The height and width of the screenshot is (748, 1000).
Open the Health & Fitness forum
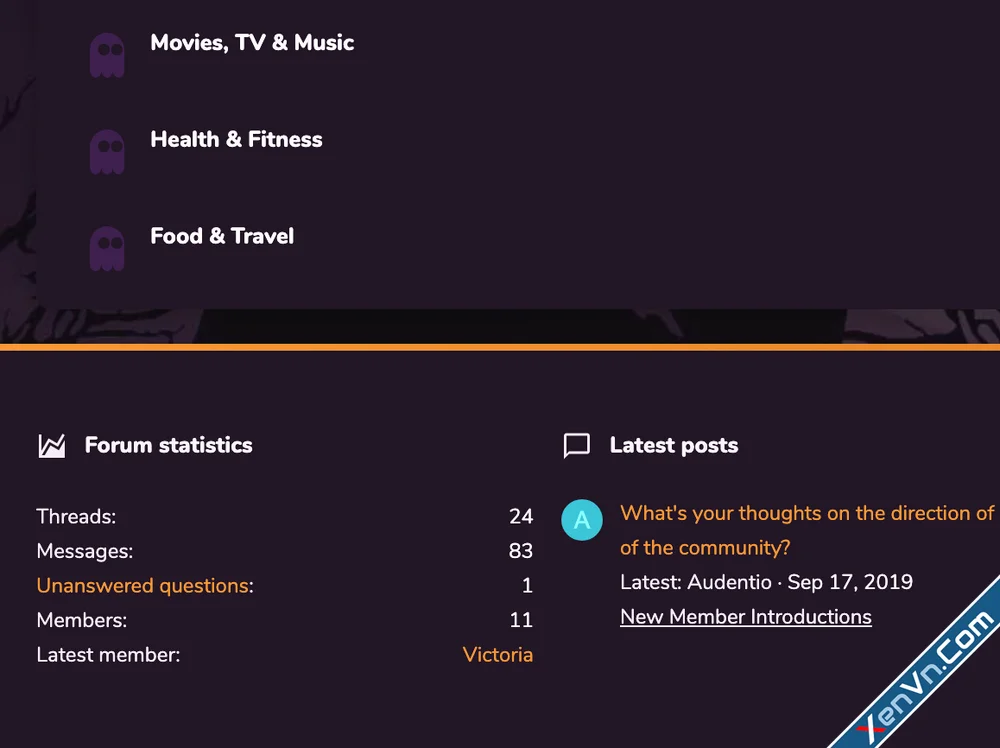point(236,139)
